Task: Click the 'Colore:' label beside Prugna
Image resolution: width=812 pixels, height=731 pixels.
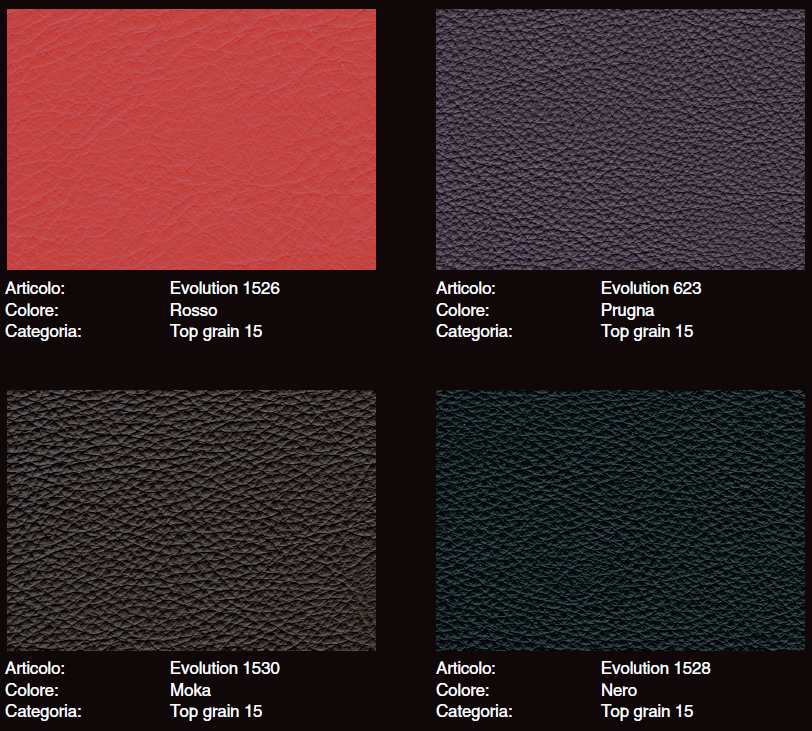Action: point(462,310)
